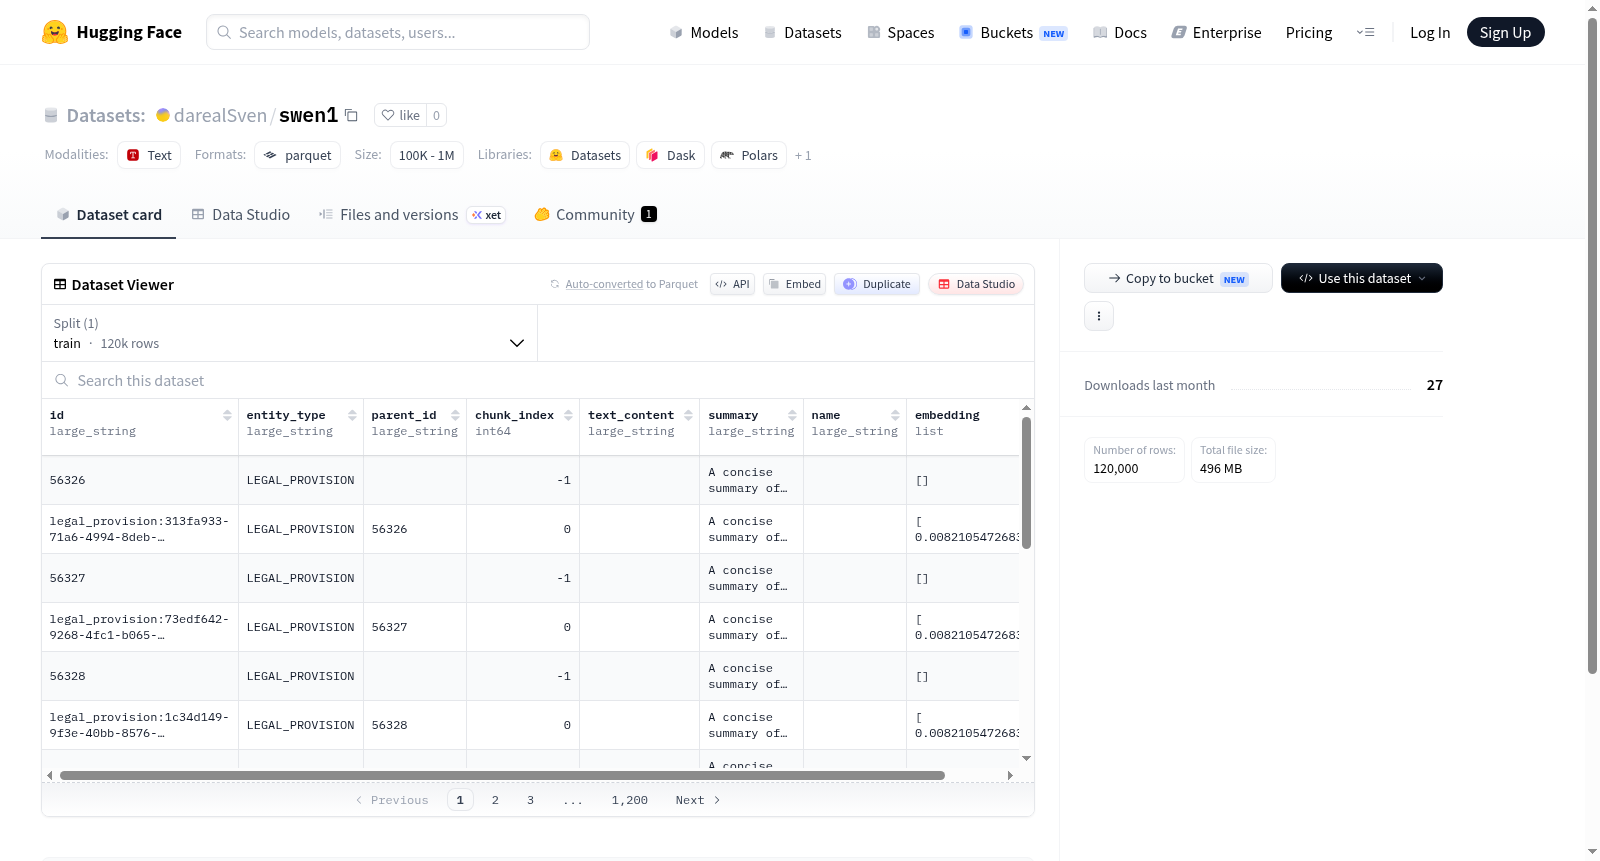
Task: Select the cell with id 56326
Action: point(140,481)
